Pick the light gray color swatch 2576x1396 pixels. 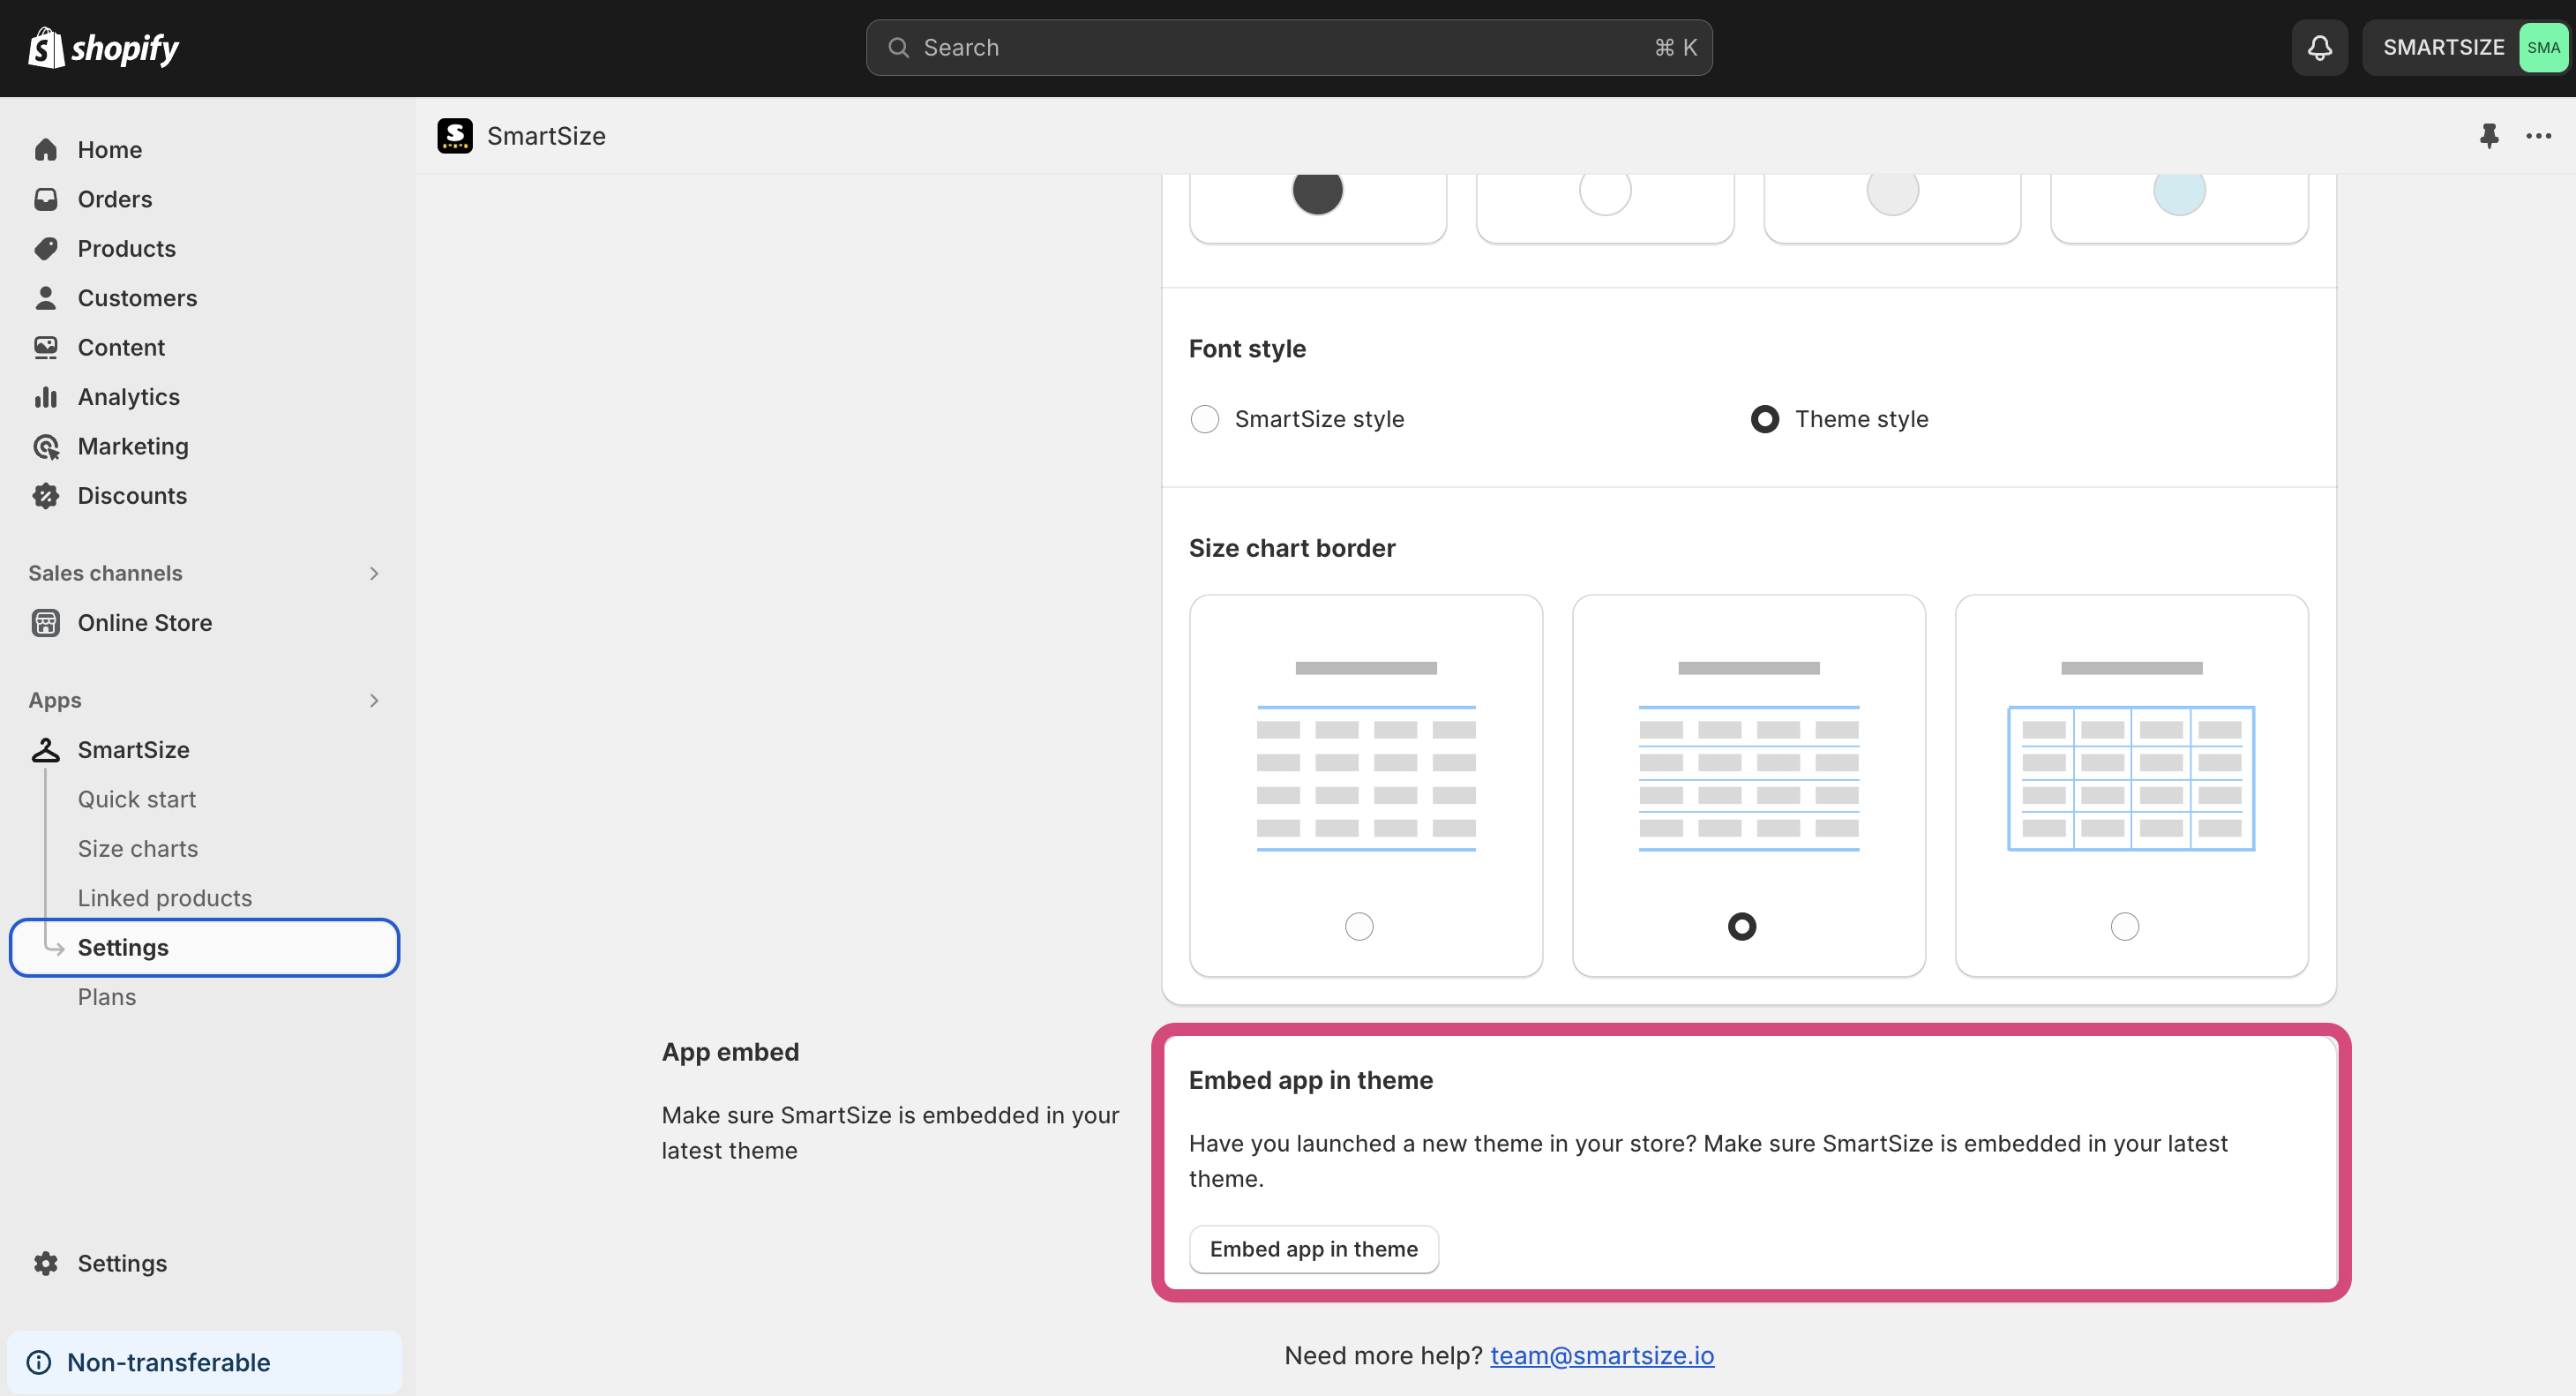click(1892, 190)
